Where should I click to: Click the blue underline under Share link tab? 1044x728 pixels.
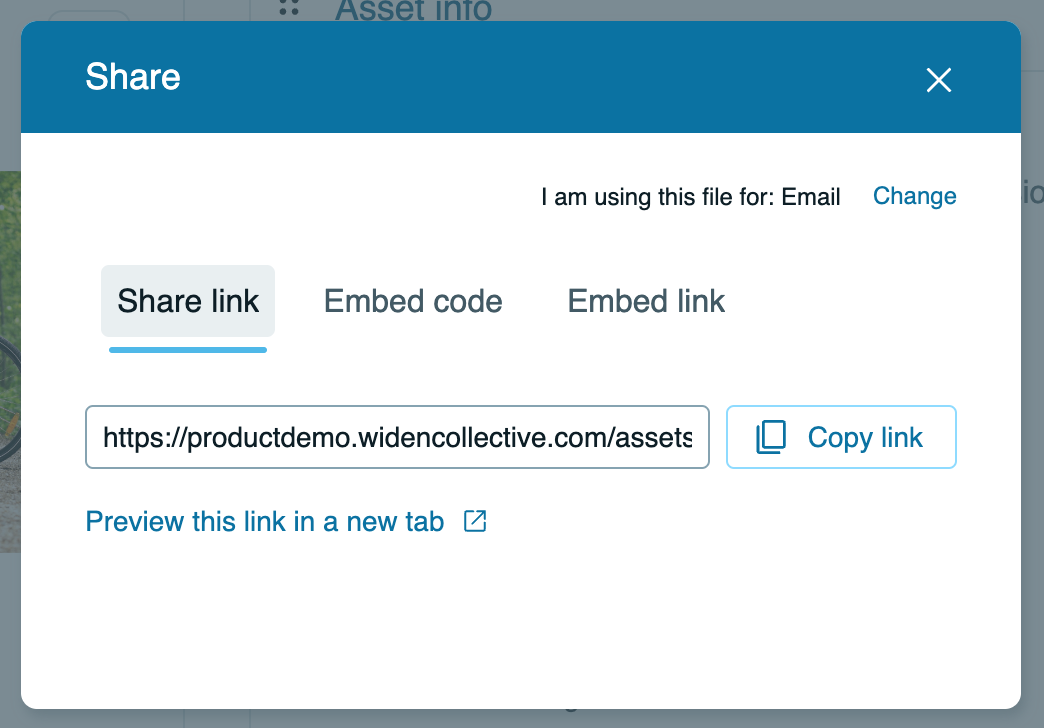pos(188,349)
